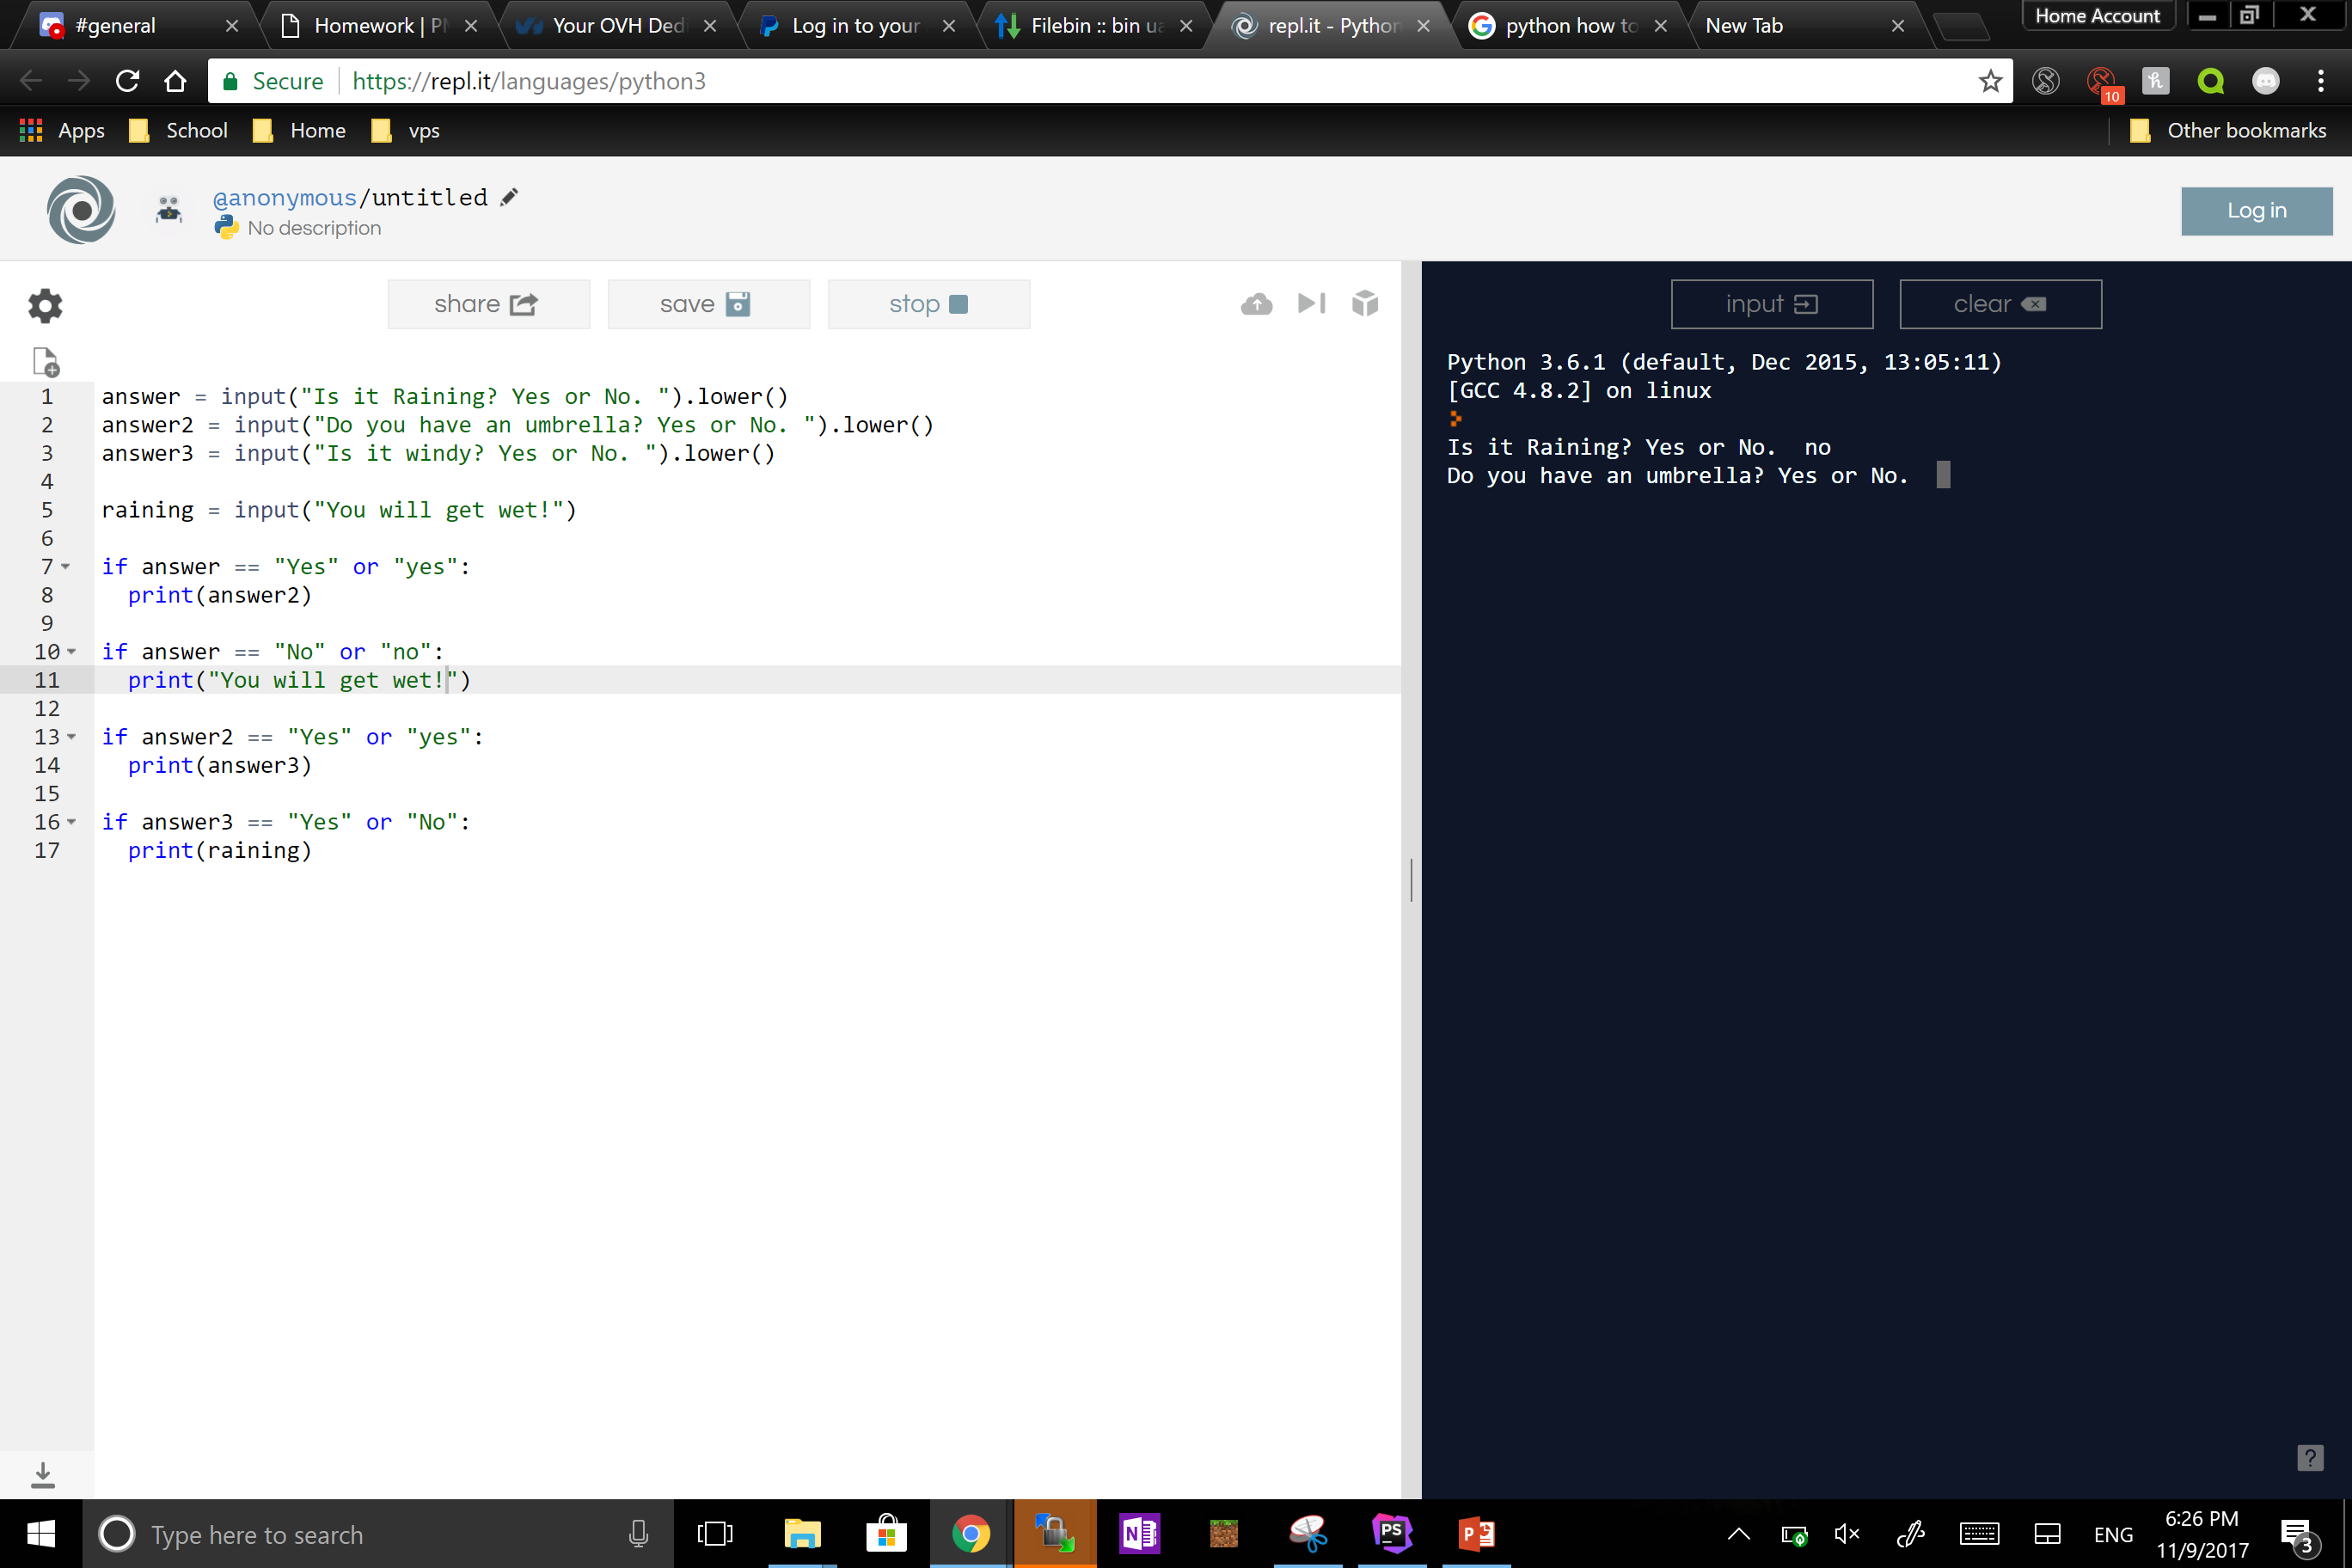Viewport: 2352px width, 1568px height.
Task: Click the Log in button
Action: pos(2256,211)
